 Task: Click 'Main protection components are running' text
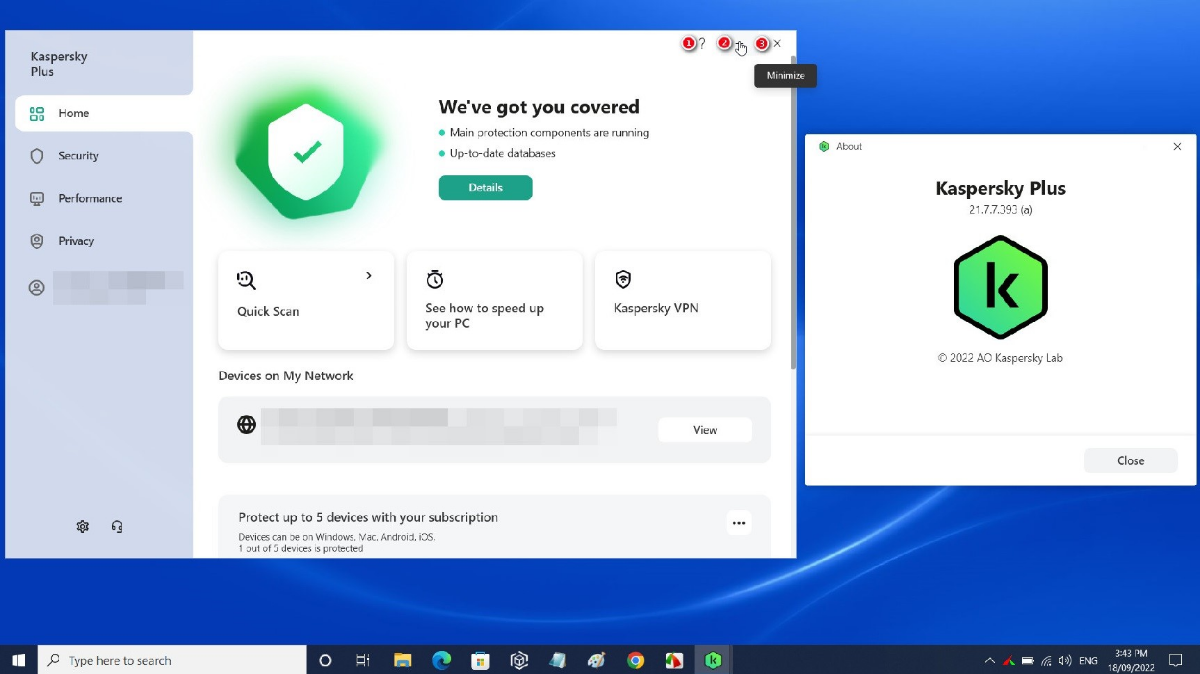pos(549,133)
